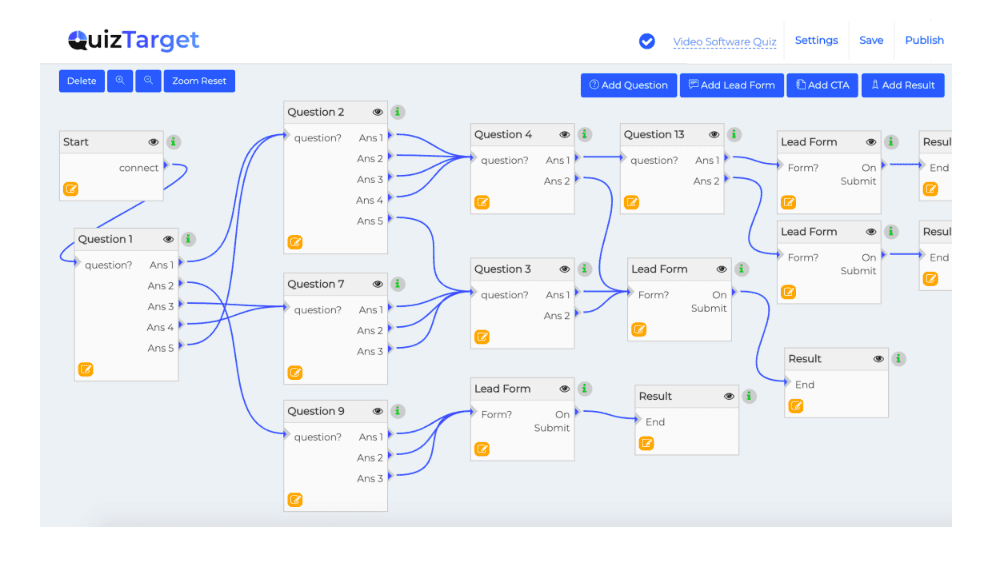This screenshot has width=988, height=564.
Task: Toggle the eye preview on Question 7
Action: [378, 285]
